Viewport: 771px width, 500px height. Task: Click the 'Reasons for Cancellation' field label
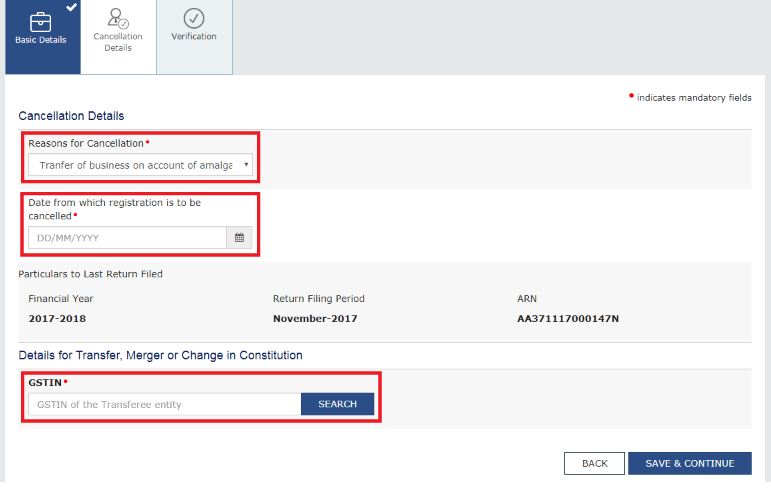click(85, 143)
